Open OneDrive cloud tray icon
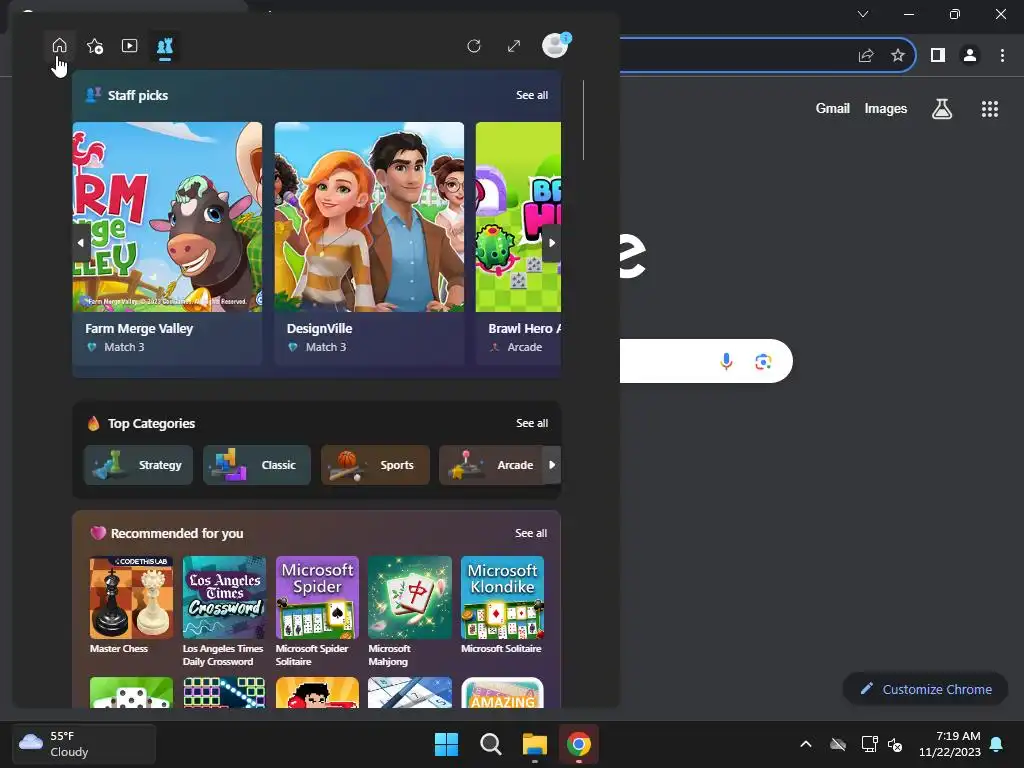The image size is (1024, 768). click(x=838, y=744)
